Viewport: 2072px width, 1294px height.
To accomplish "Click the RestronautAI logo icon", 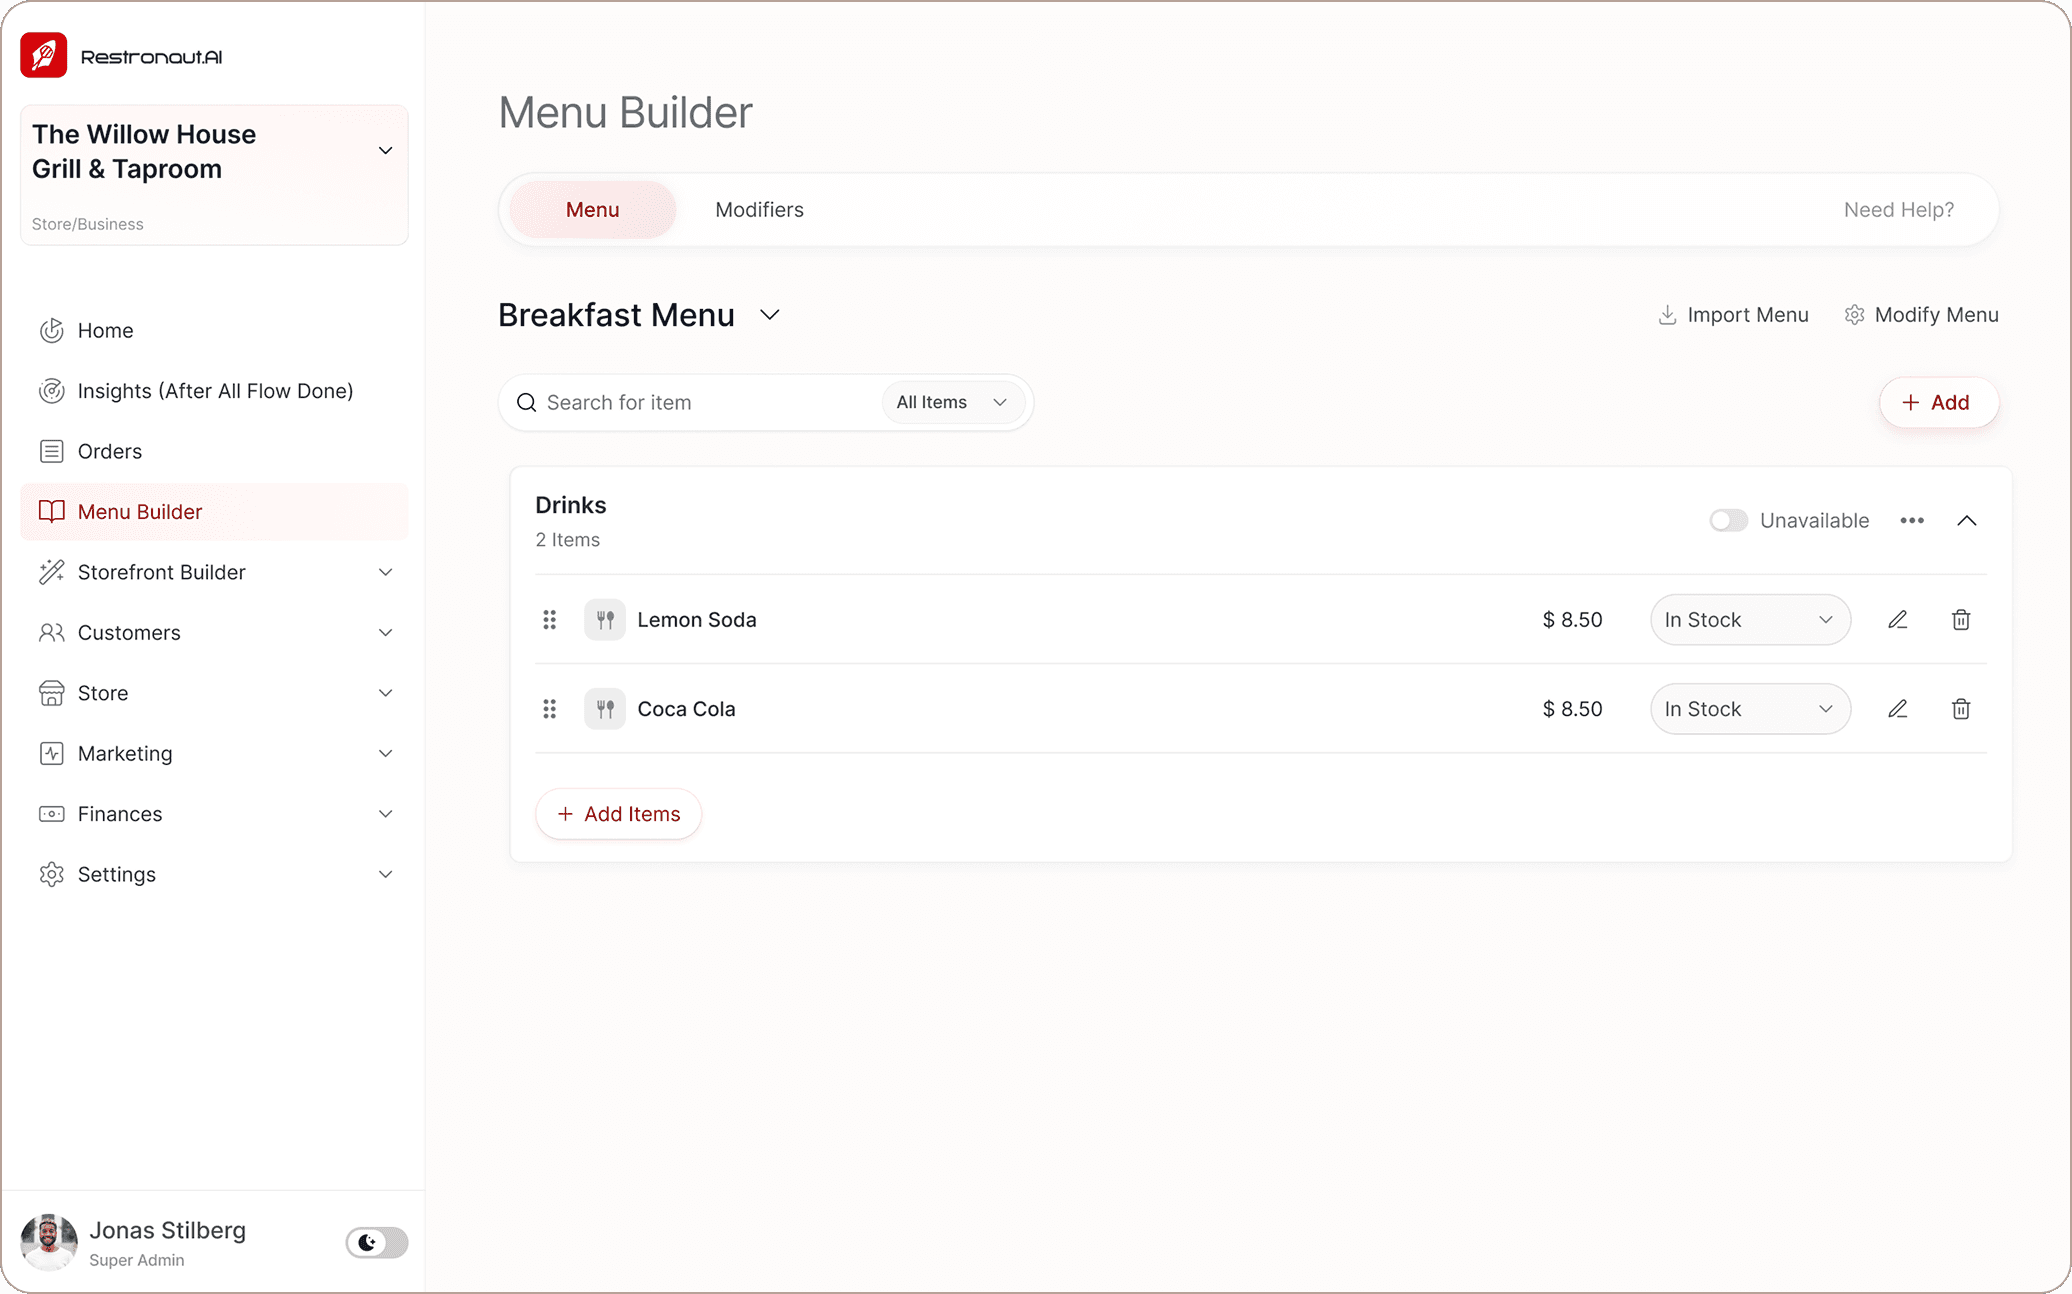I will point(44,56).
